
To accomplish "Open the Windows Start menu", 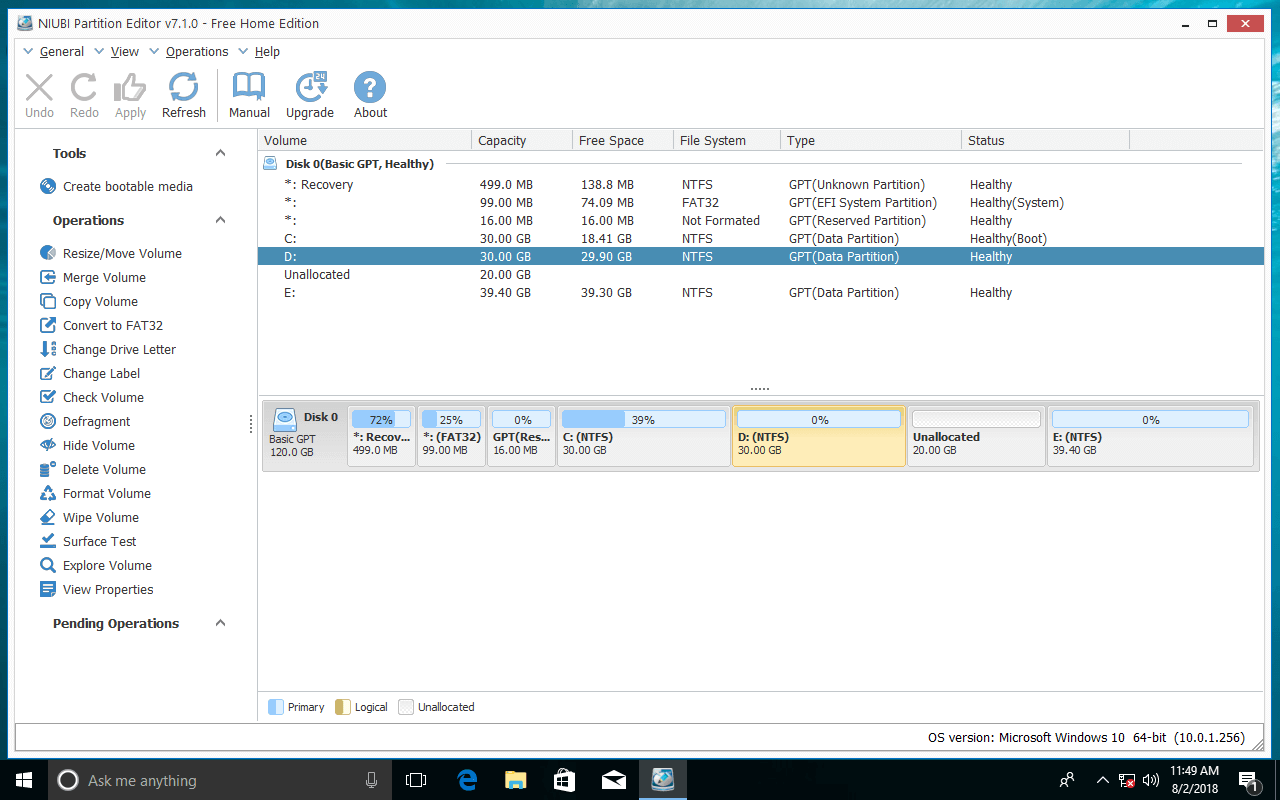I will point(23,780).
